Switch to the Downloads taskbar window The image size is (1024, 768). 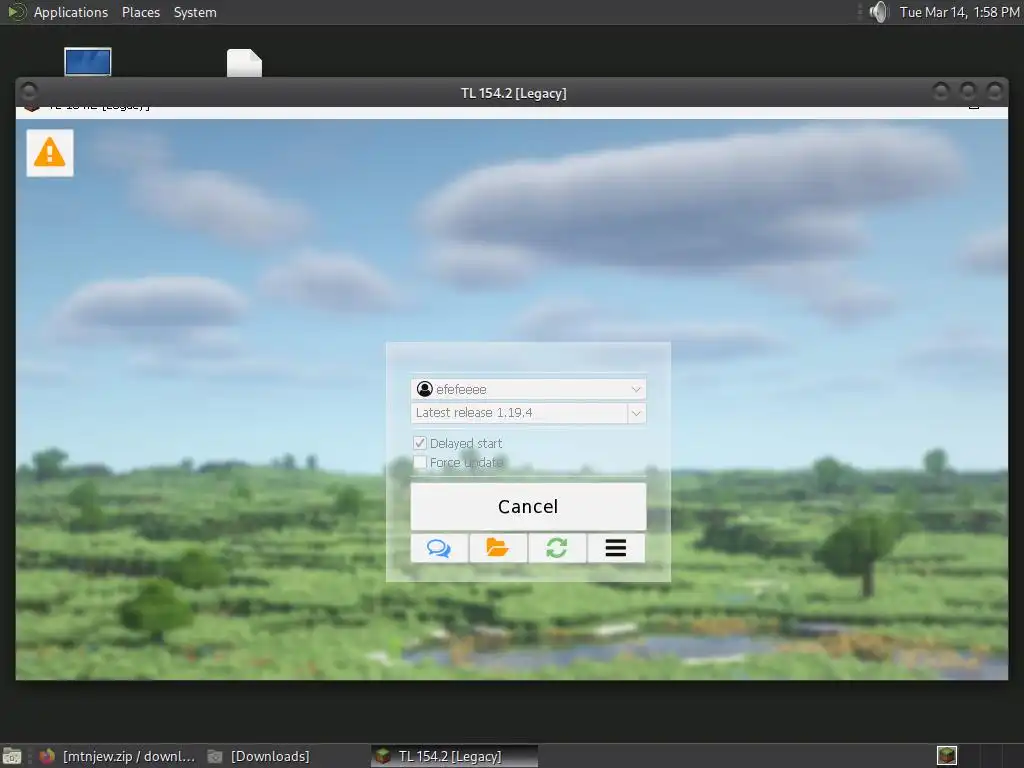coord(259,756)
